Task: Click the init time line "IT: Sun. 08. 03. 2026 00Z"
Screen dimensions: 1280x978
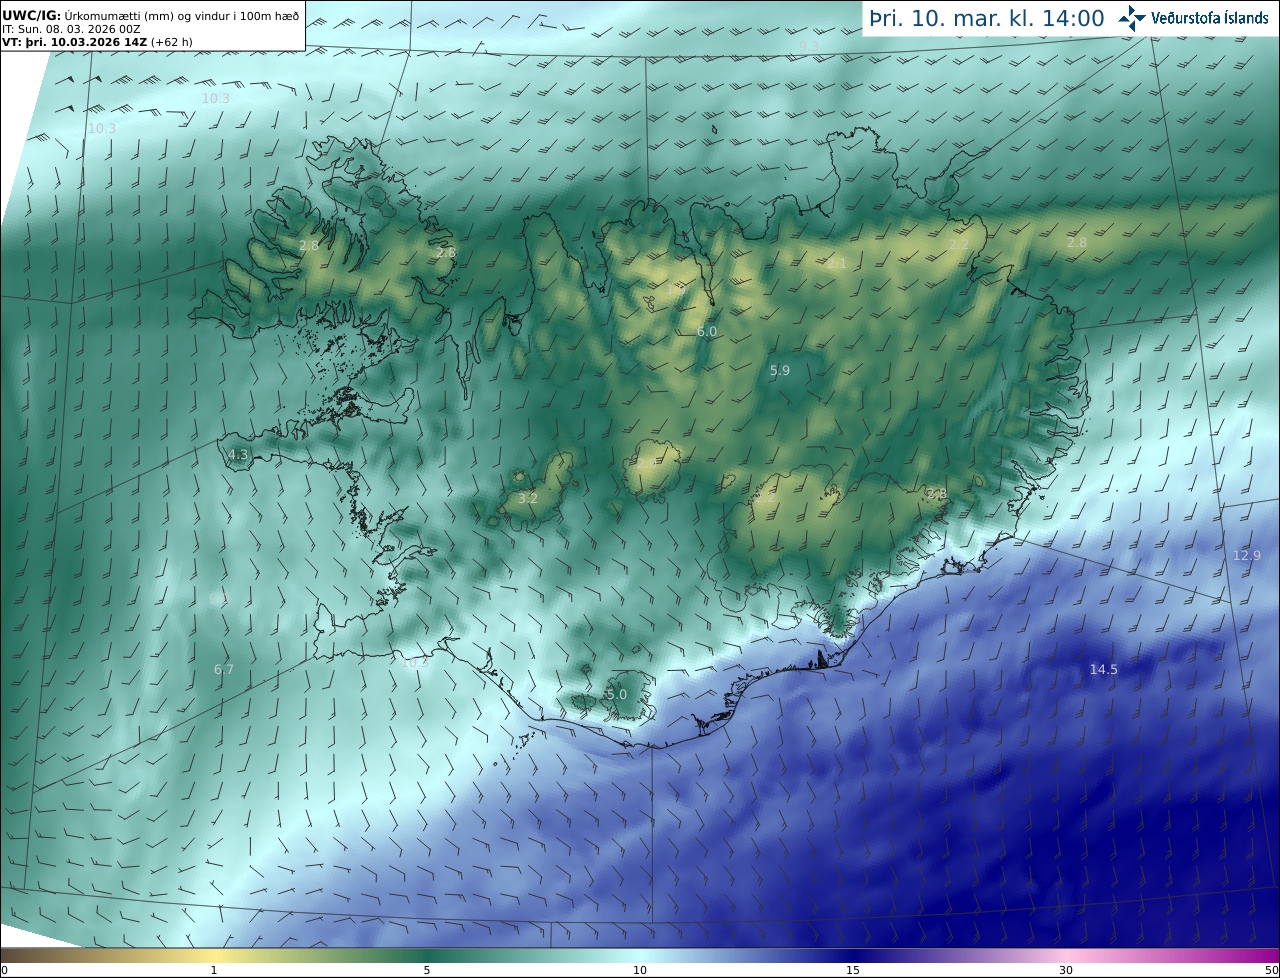Action: tap(71, 28)
